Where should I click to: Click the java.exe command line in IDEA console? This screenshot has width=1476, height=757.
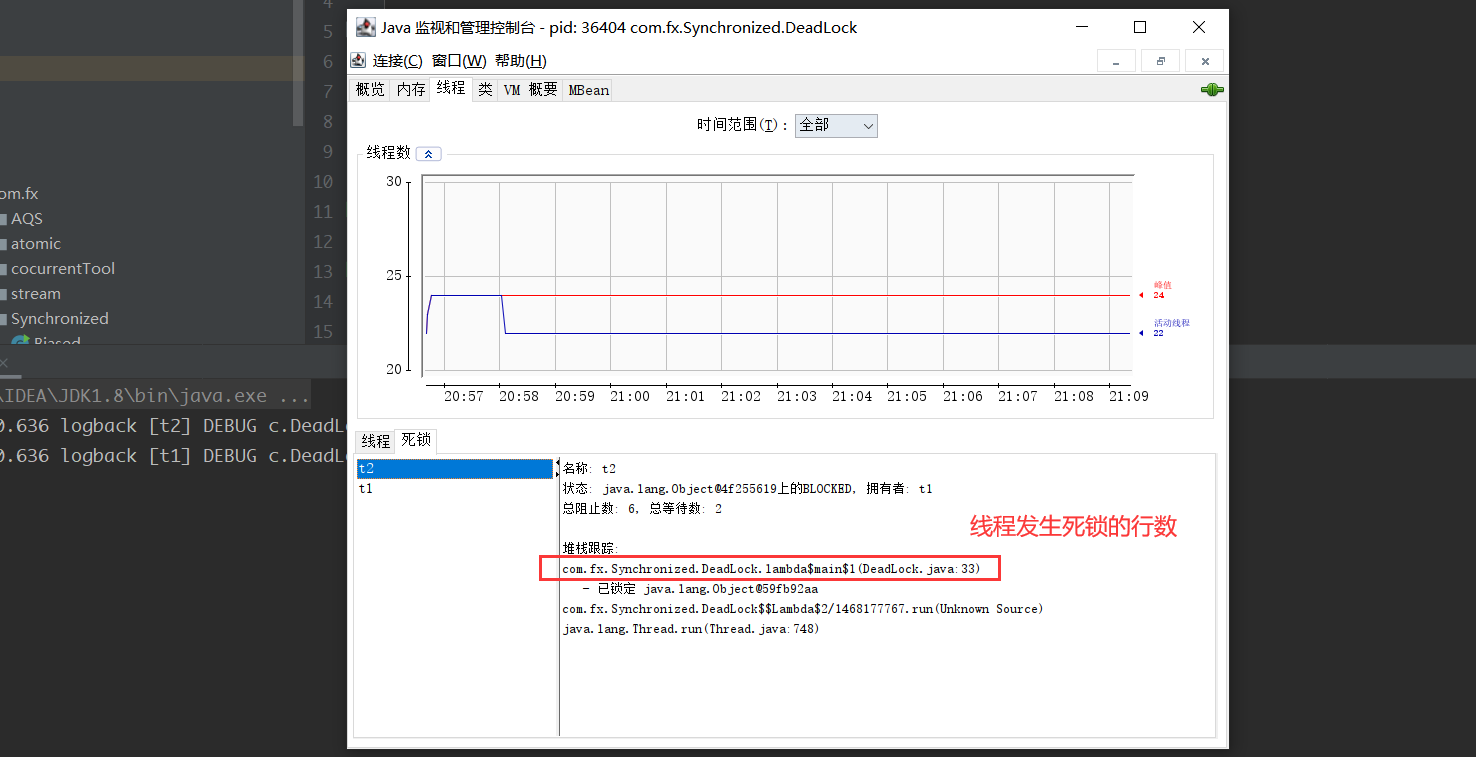tap(155, 396)
